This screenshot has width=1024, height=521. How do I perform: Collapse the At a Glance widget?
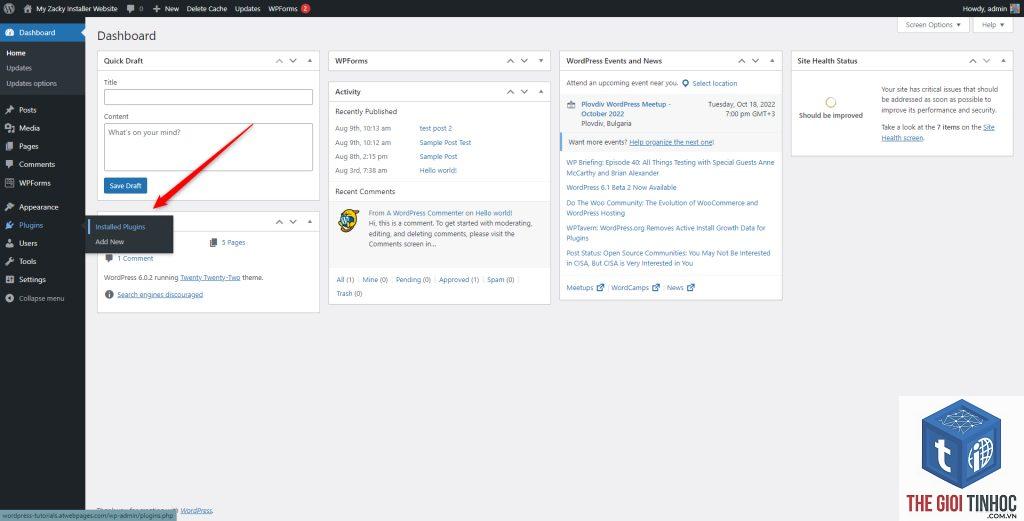[x=310, y=222]
